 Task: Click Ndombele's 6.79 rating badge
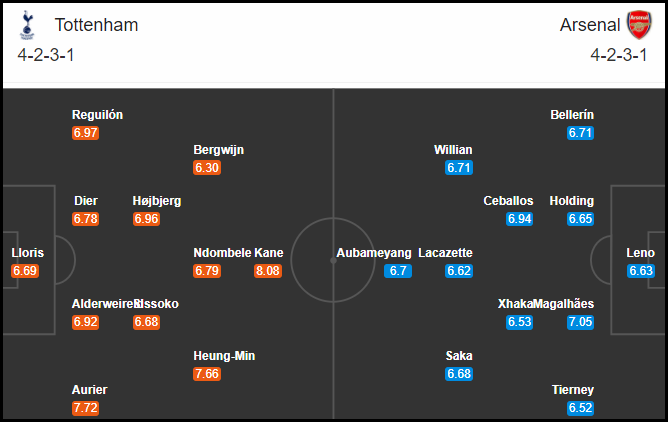pyautogui.click(x=207, y=271)
